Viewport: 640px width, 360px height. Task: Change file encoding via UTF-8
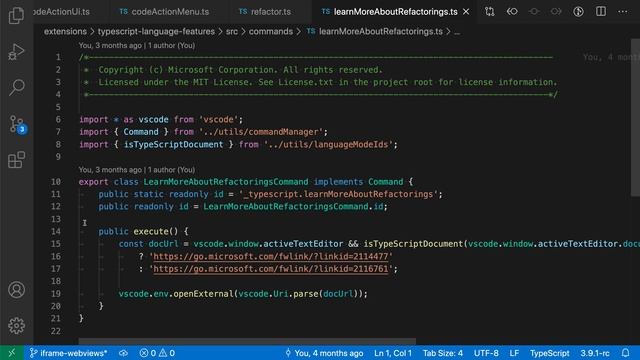click(x=486, y=353)
